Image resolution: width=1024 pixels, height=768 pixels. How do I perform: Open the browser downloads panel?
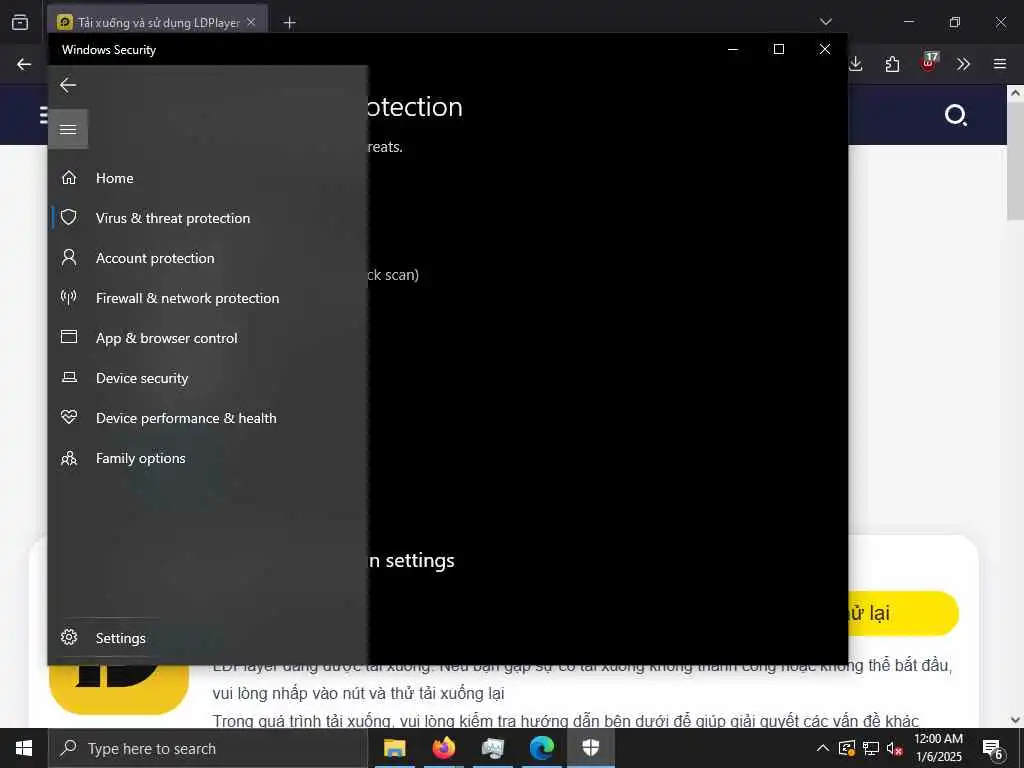856,64
